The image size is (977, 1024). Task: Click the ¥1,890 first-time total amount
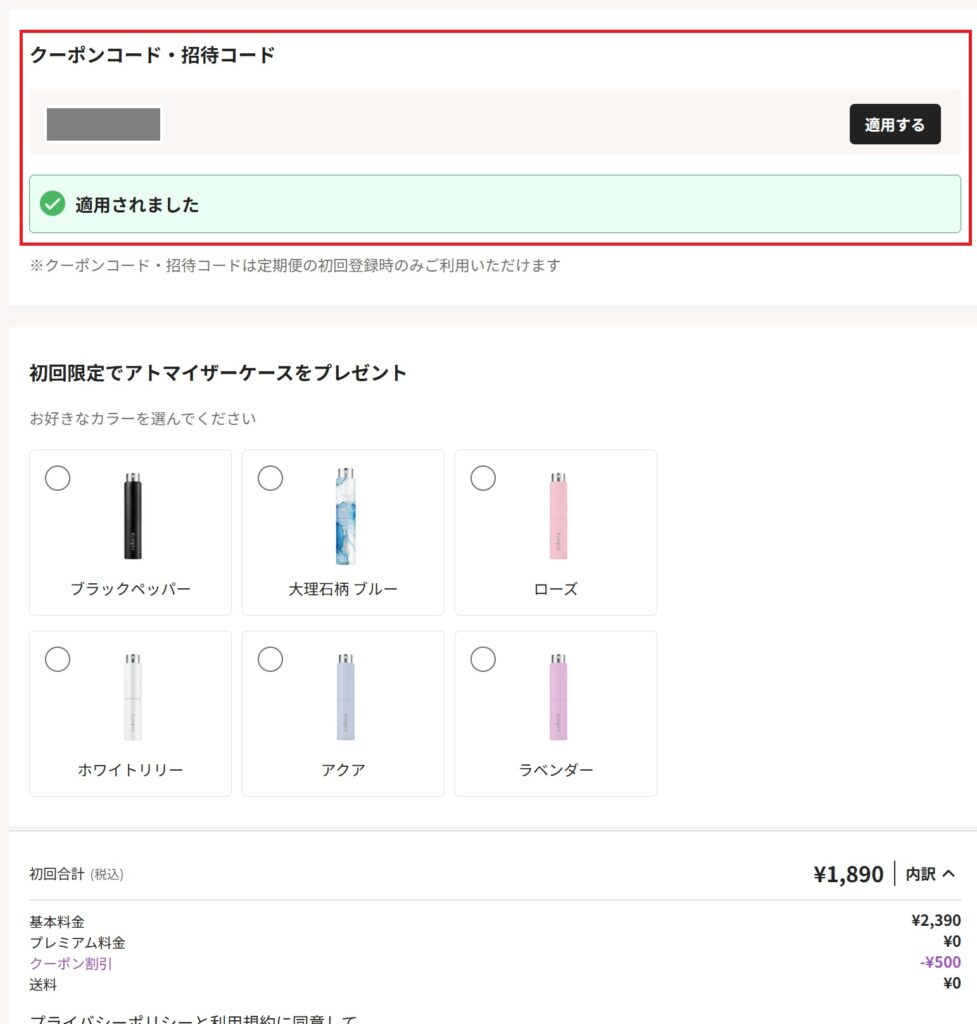[x=848, y=874]
